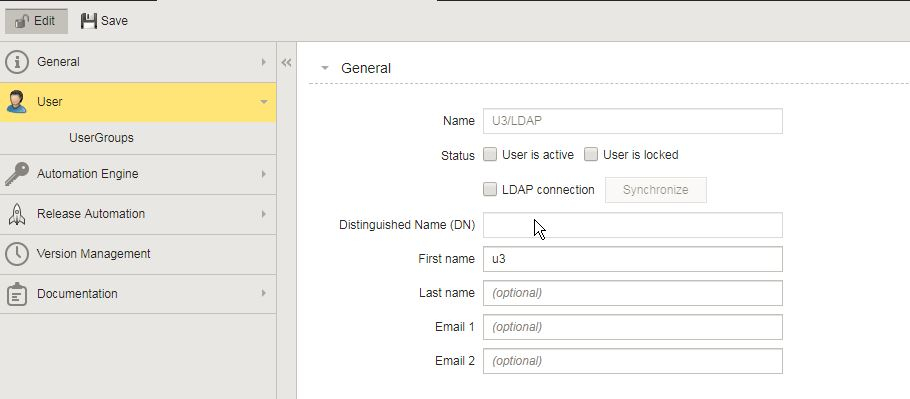The image size is (910, 399).
Task: Click the Email 2 field
Action: point(633,361)
